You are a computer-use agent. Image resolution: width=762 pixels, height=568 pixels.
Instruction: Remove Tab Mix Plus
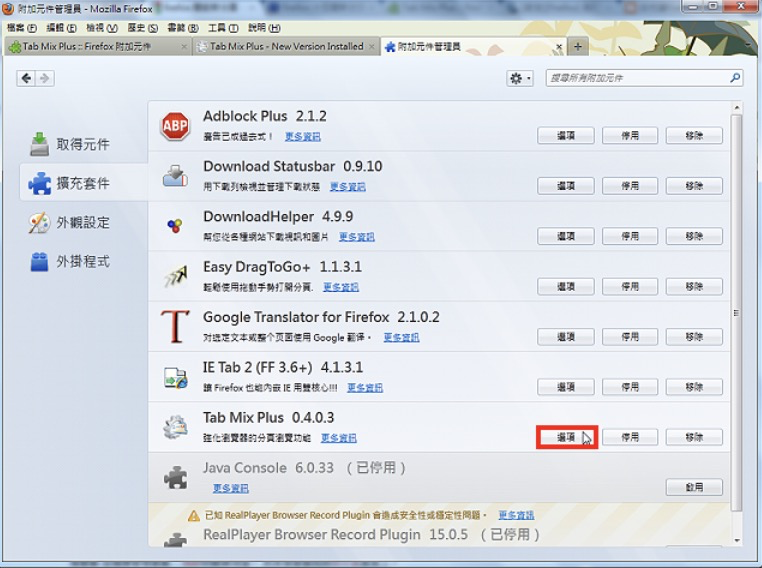coord(694,437)
